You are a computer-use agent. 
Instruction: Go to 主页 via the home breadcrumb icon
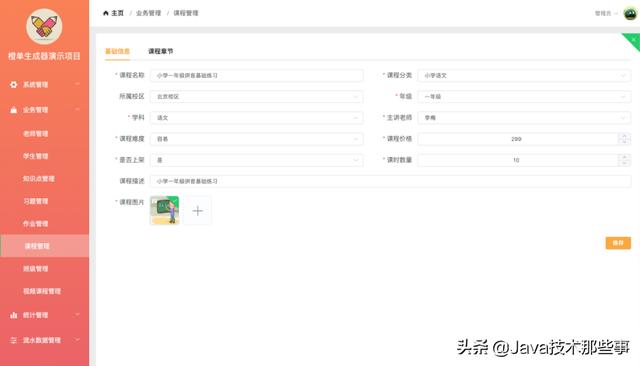point(106,13)
